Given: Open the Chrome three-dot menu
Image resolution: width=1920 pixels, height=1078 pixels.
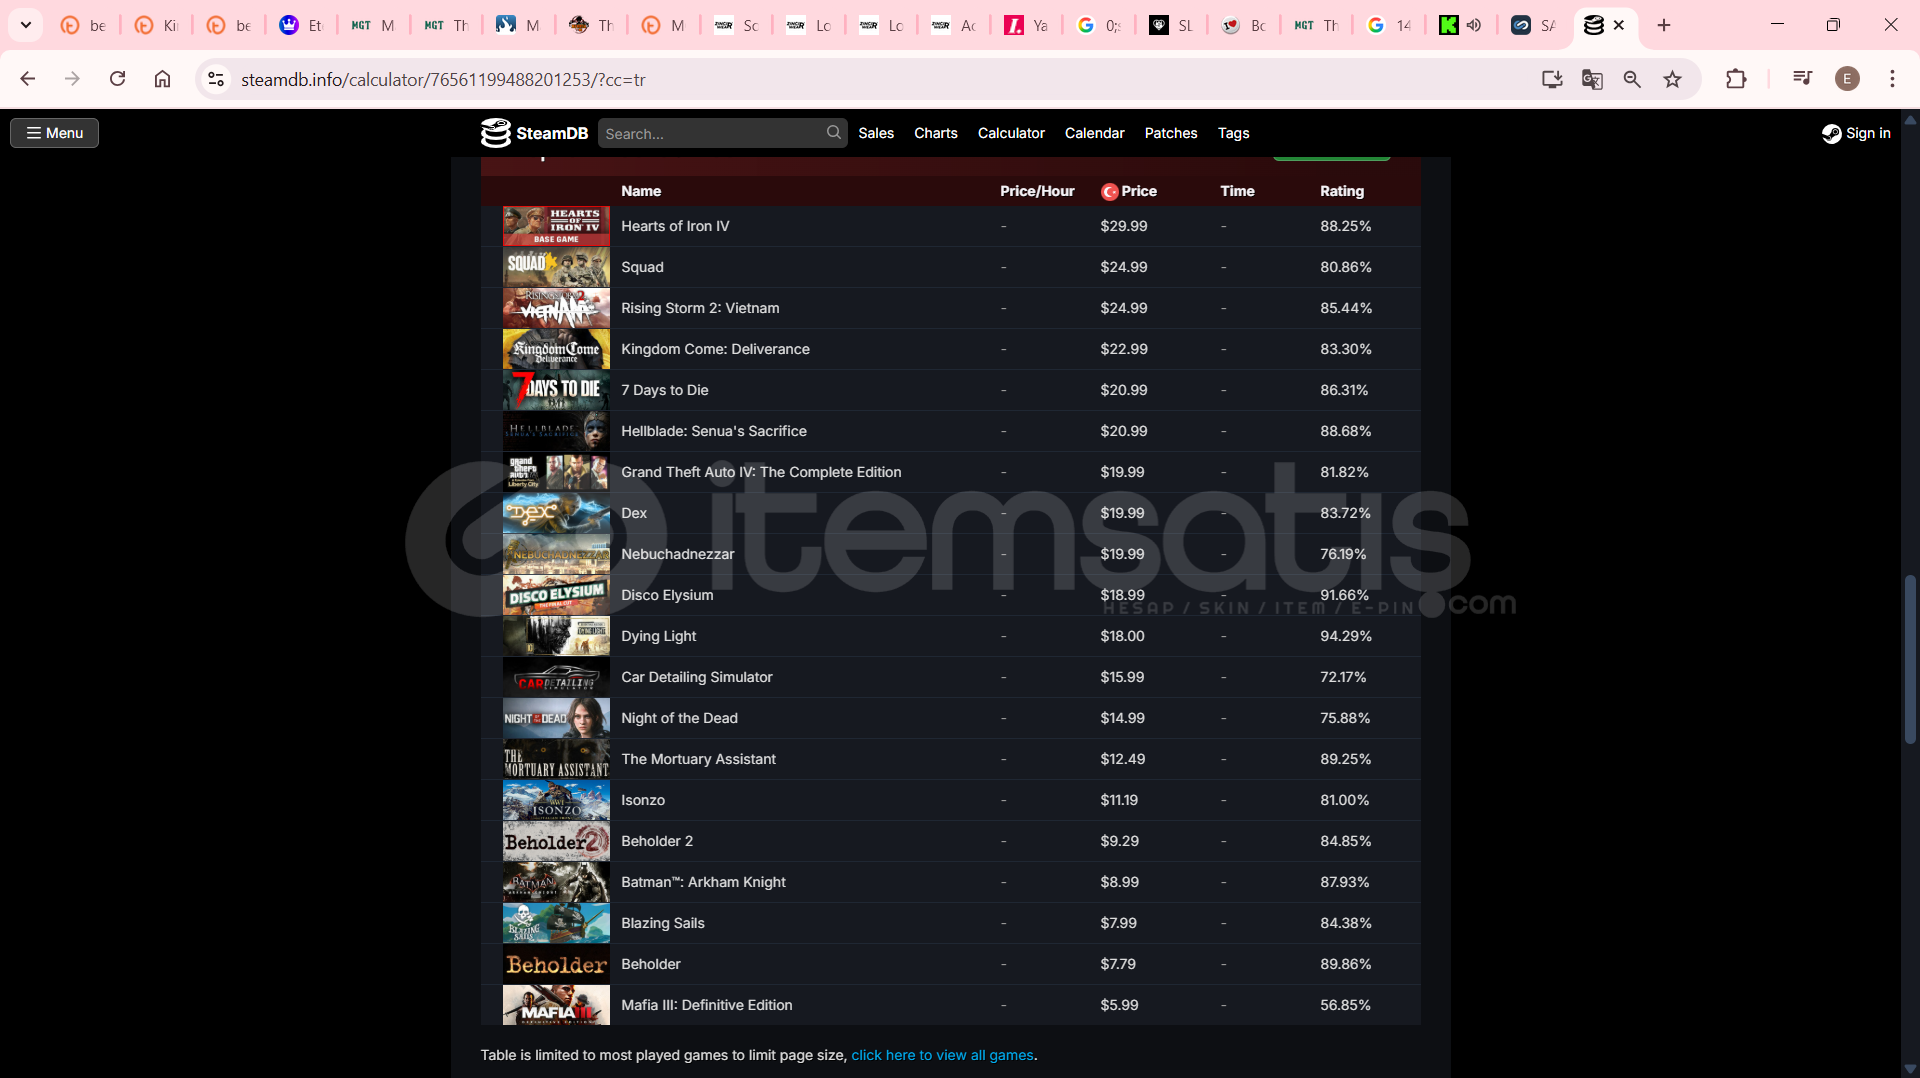Looking at the screenshot, I should (x=1892, y=79).
